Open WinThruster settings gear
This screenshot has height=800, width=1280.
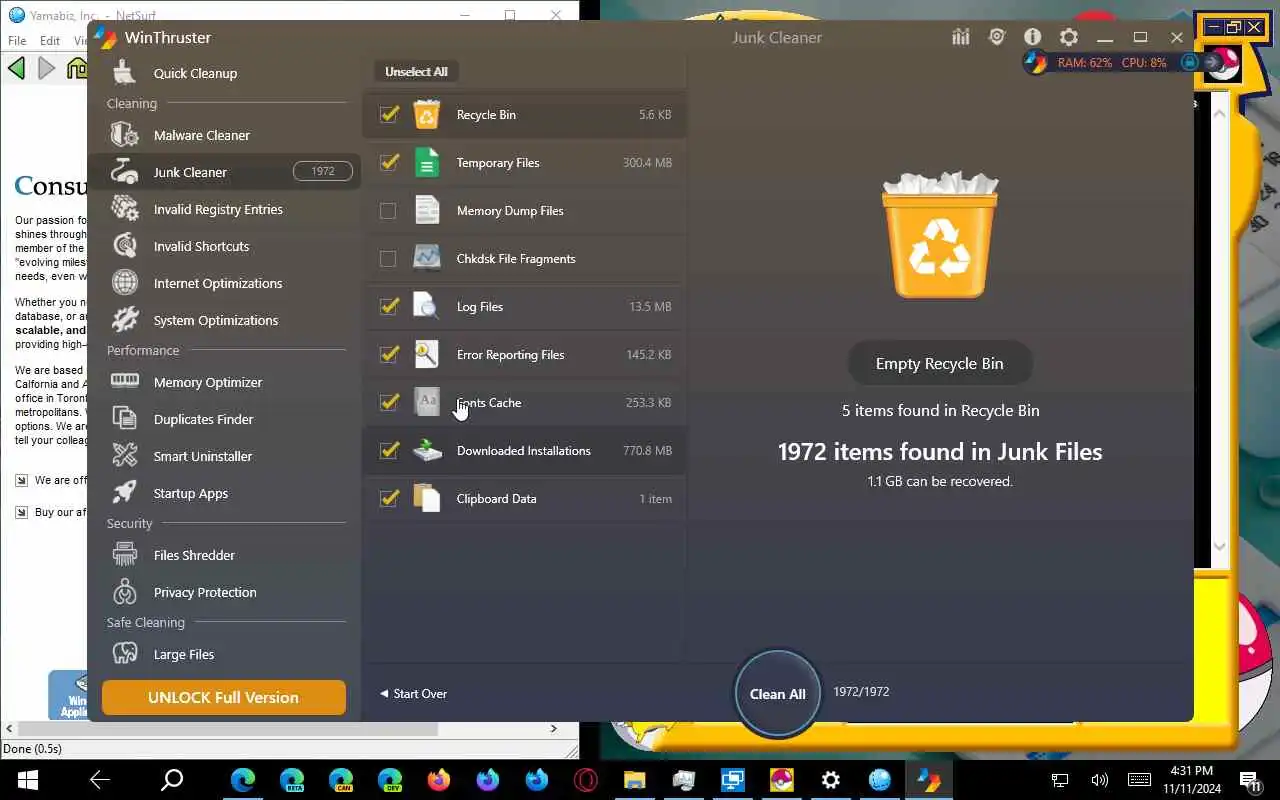click(x=1068, y=37)
